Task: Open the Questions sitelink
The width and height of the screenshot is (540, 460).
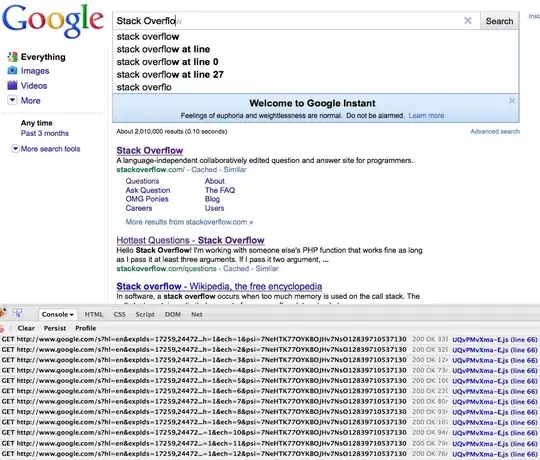Action: 142,181
